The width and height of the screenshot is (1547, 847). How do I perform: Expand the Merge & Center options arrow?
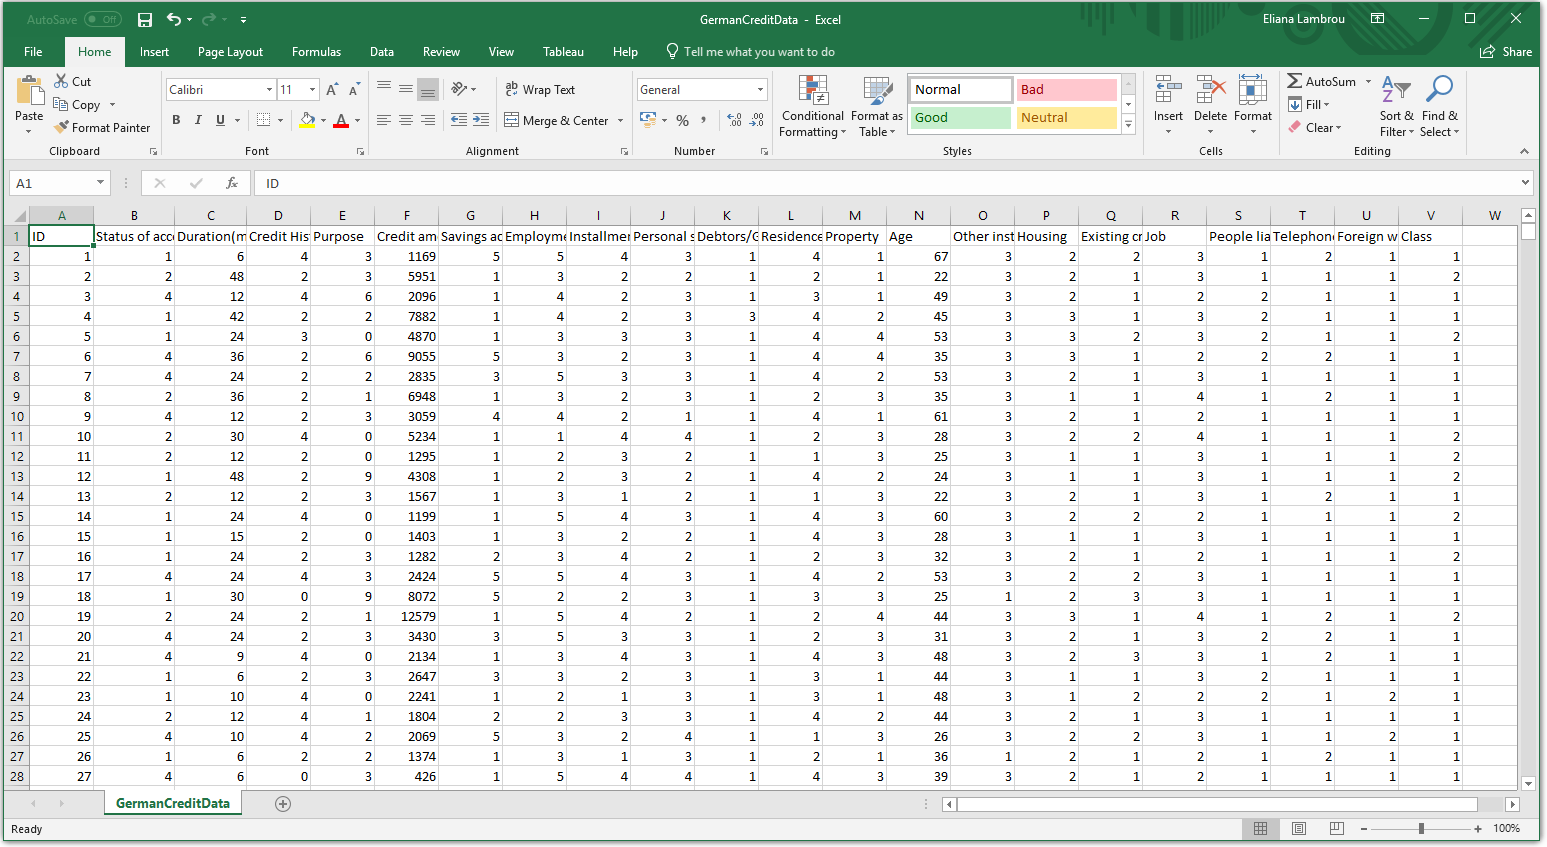pyautogui.click(x=621, y=121)
